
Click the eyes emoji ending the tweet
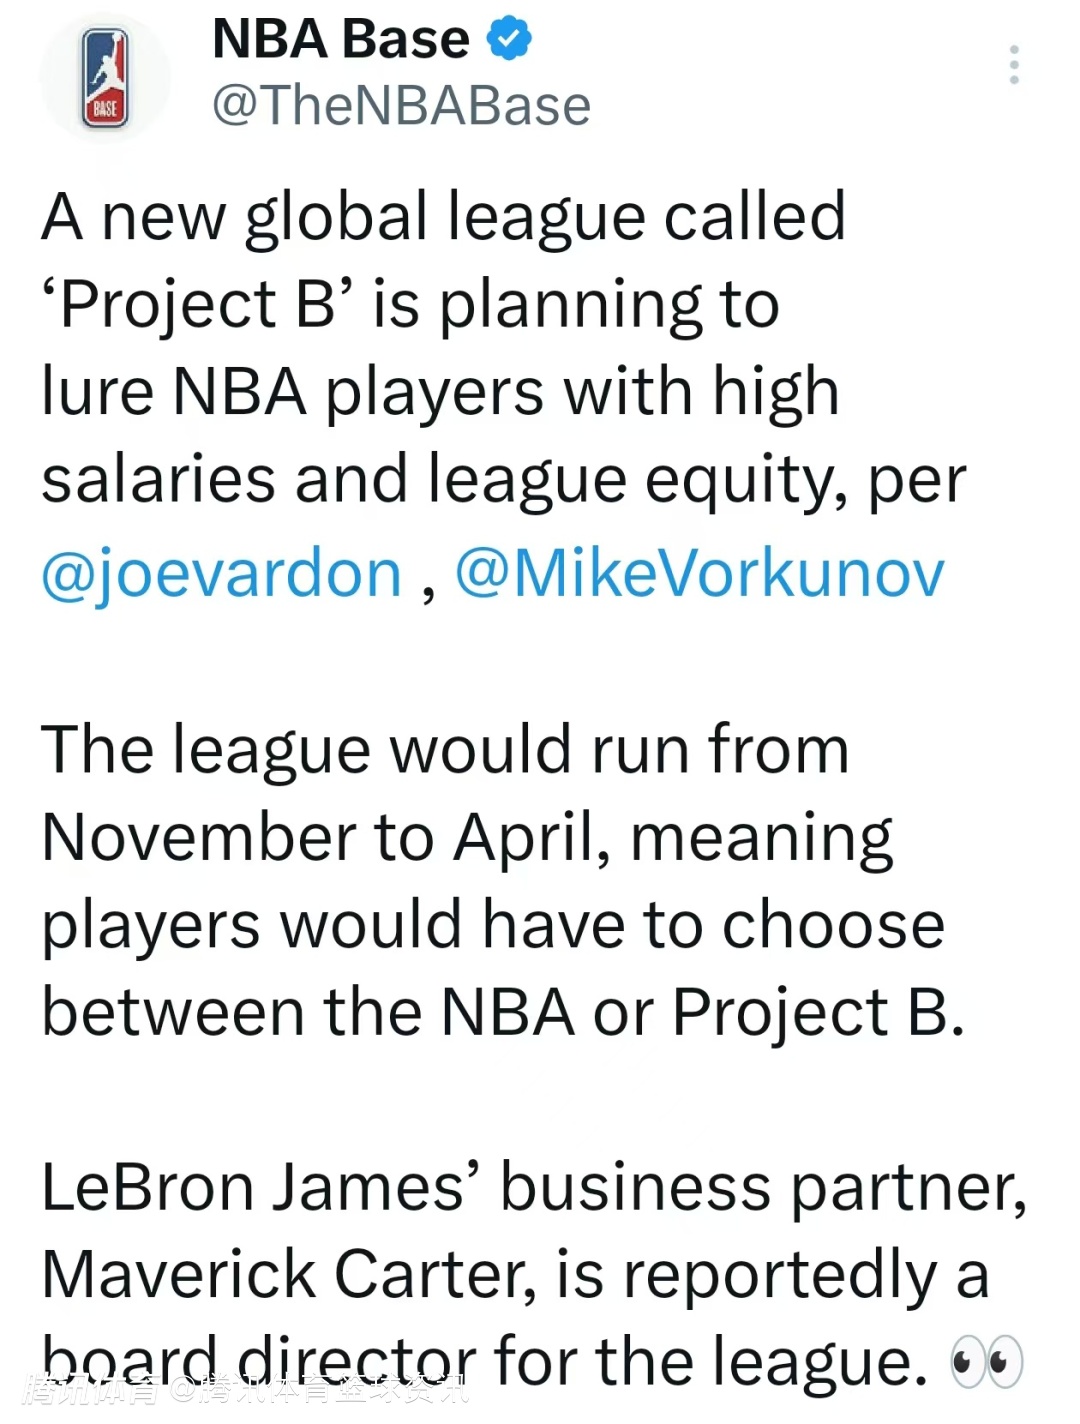pyautogui.click(x=986, y=1362)
